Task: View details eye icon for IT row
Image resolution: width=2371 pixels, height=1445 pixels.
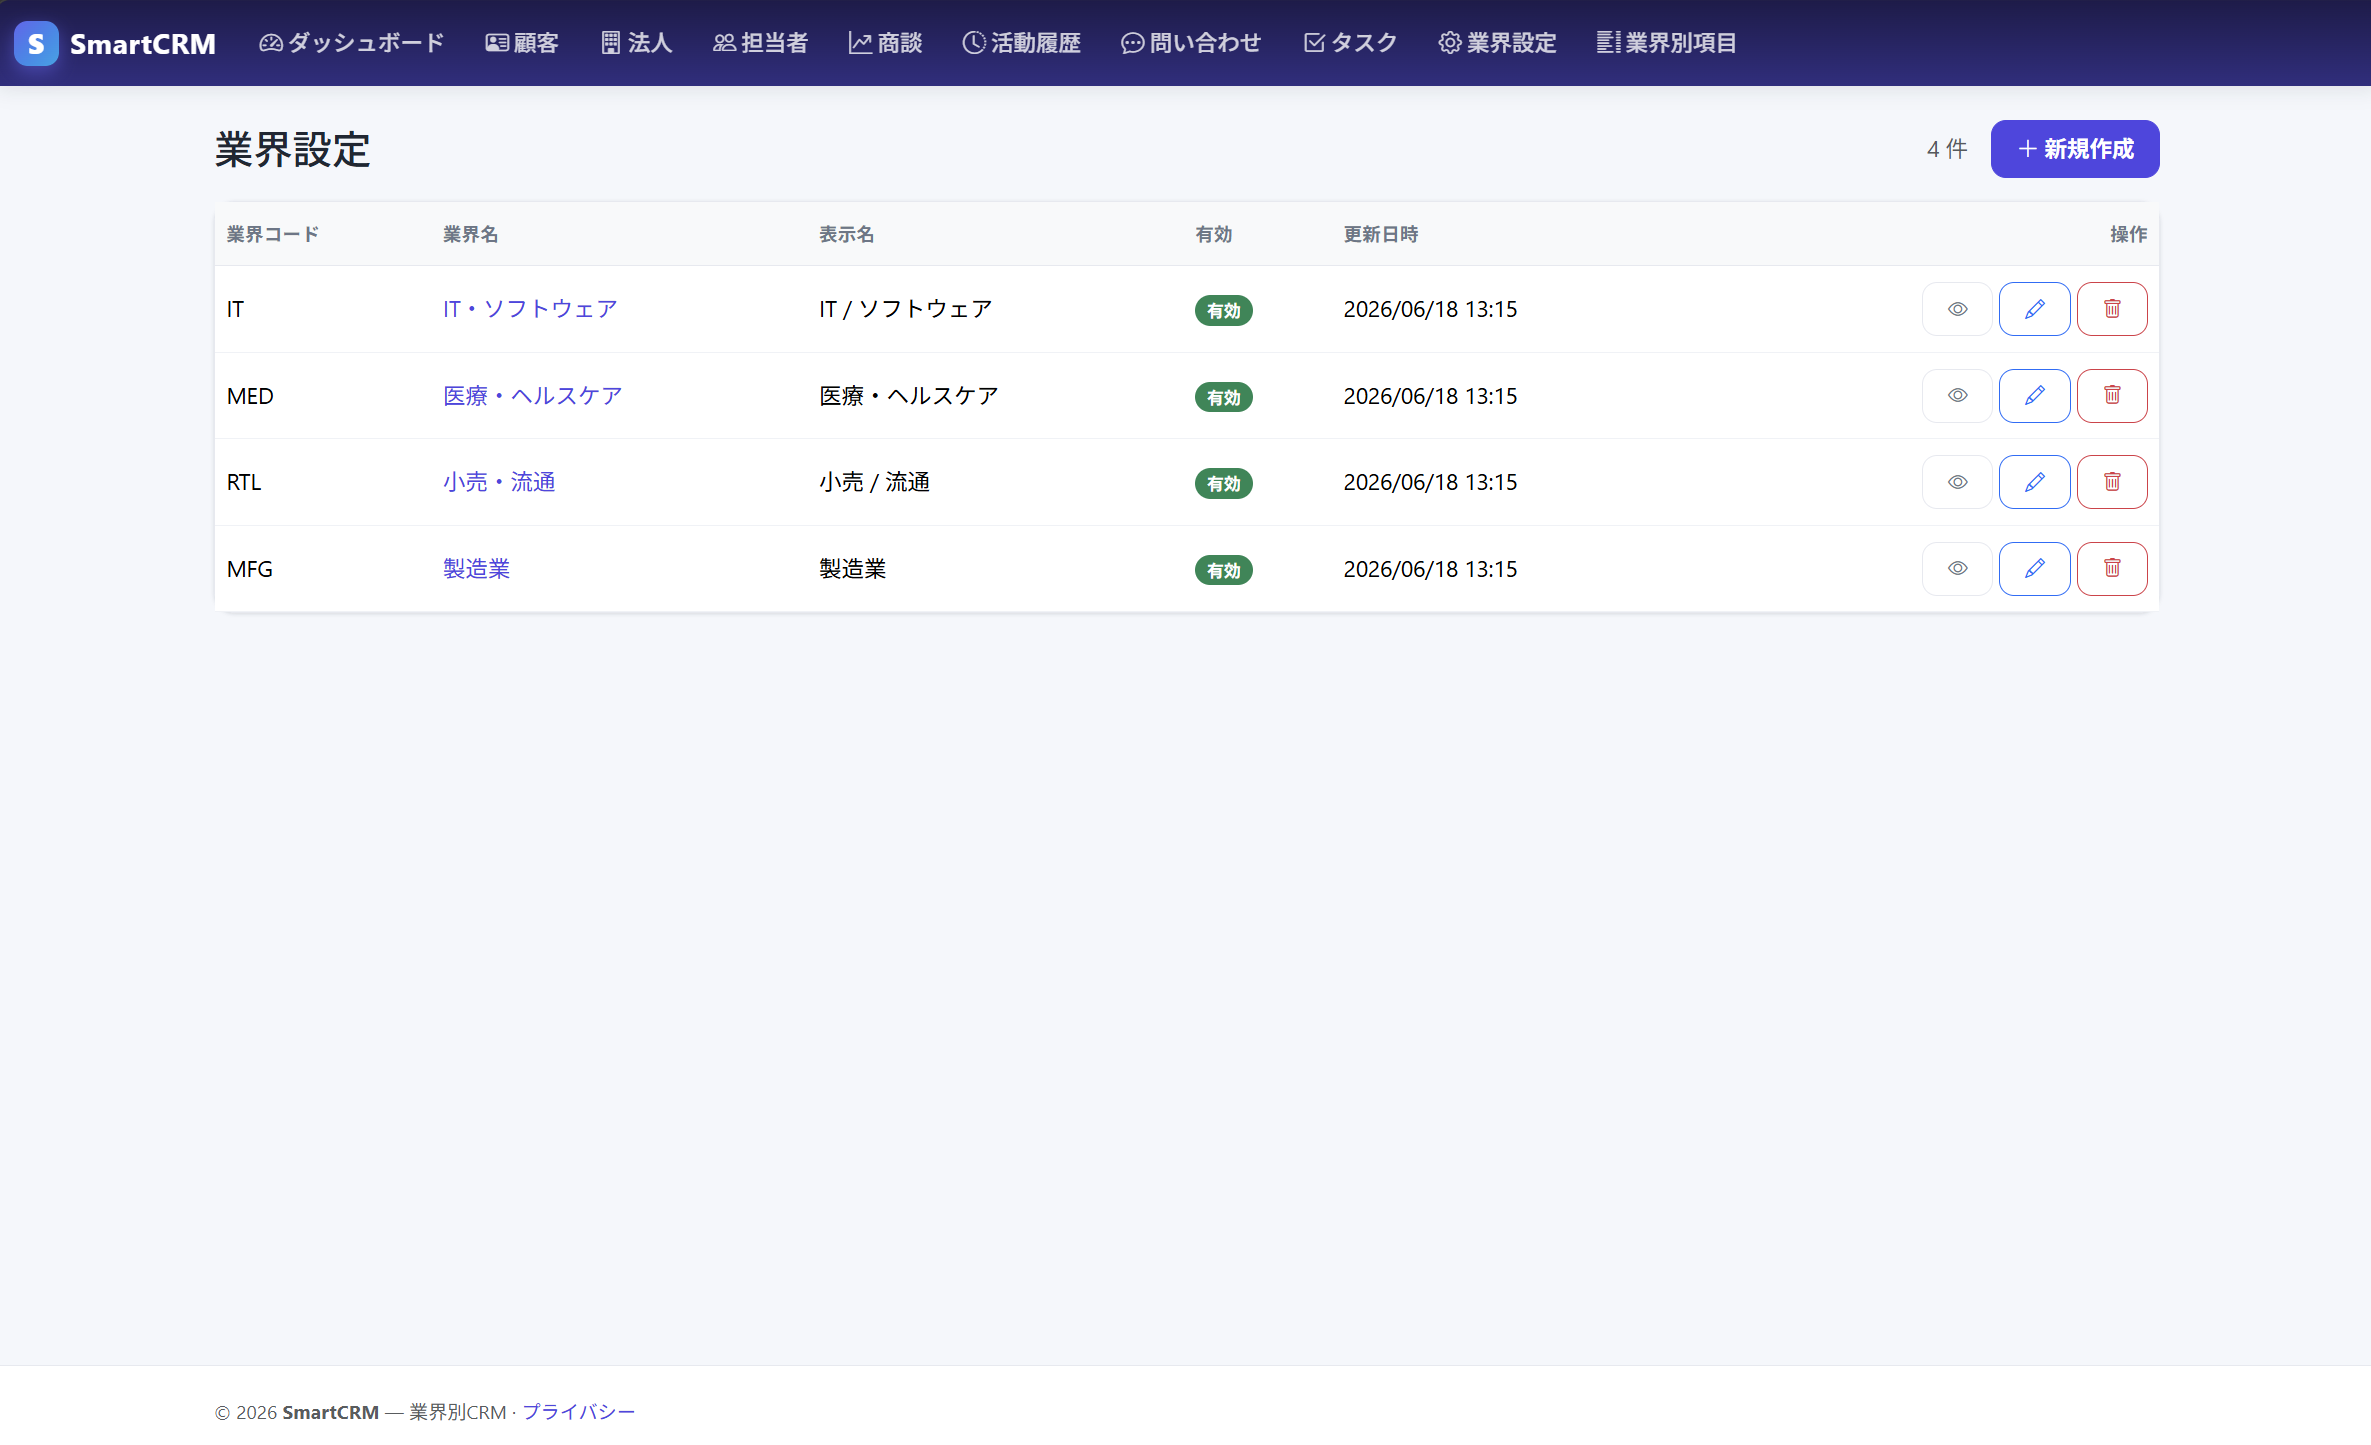Action: (x=1957, y=309)
